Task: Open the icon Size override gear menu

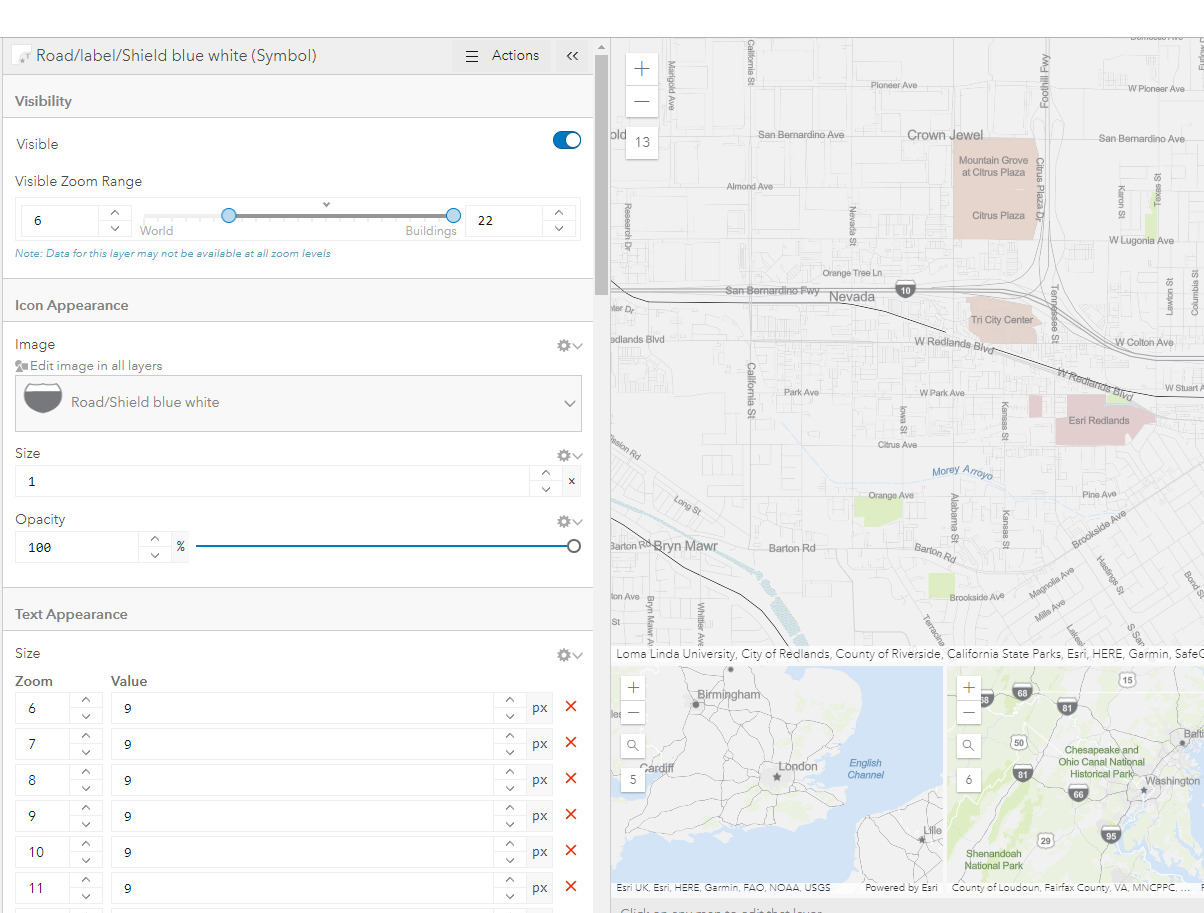Action: (x=564, y=455)
